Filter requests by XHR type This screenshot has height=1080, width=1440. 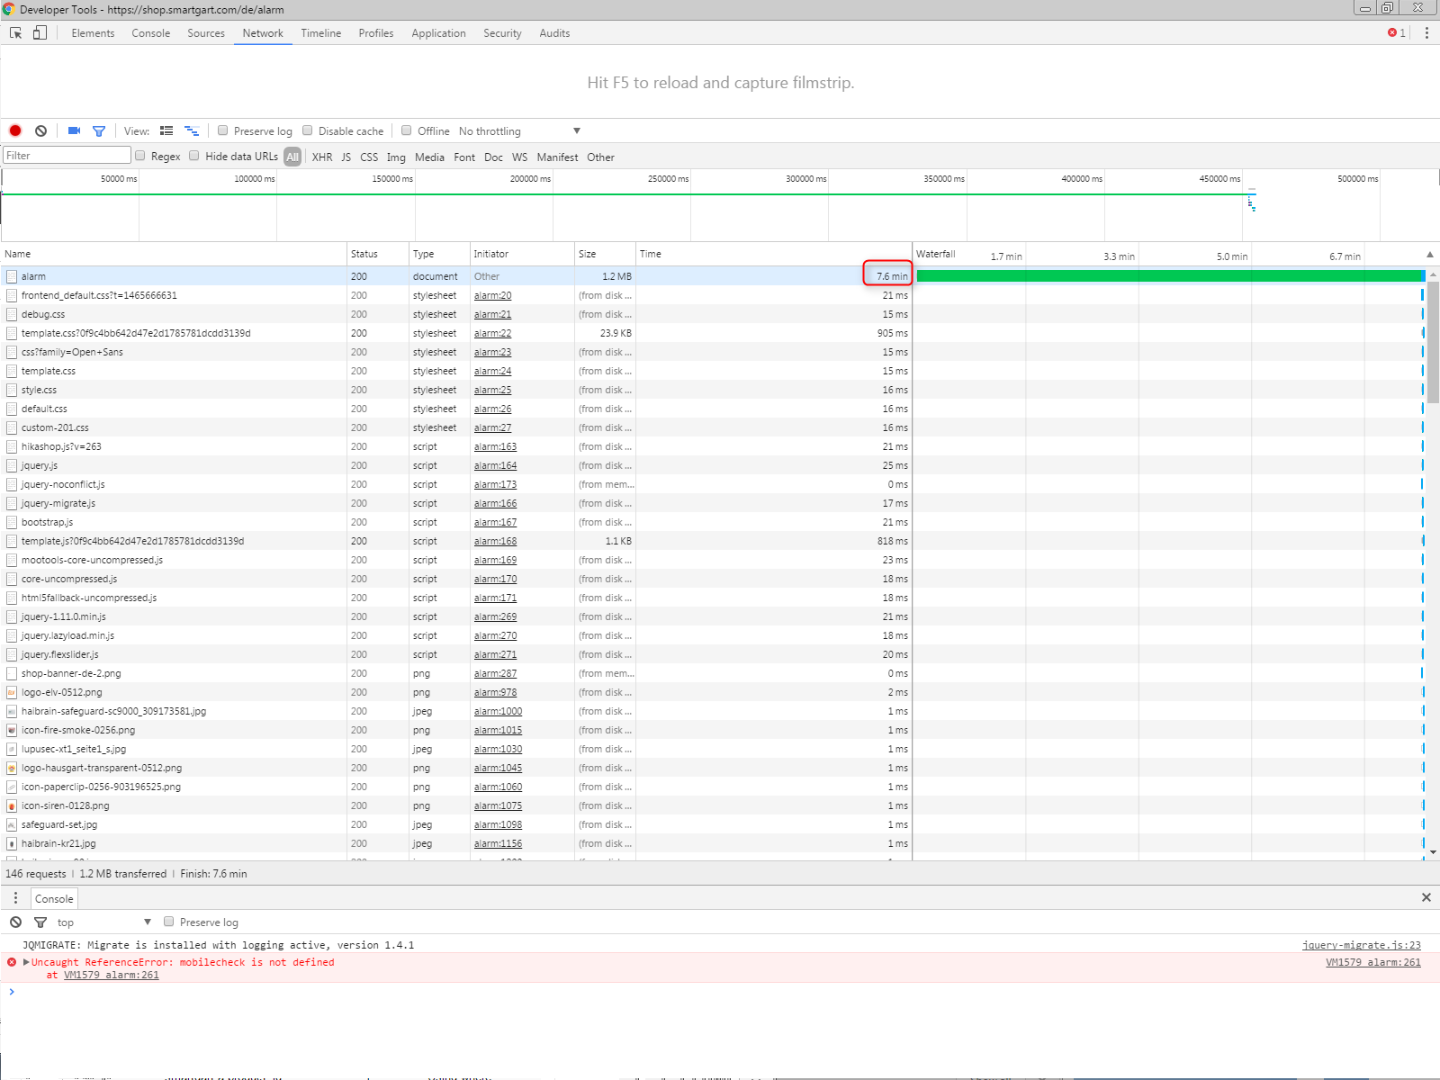[x=322, y=157]
